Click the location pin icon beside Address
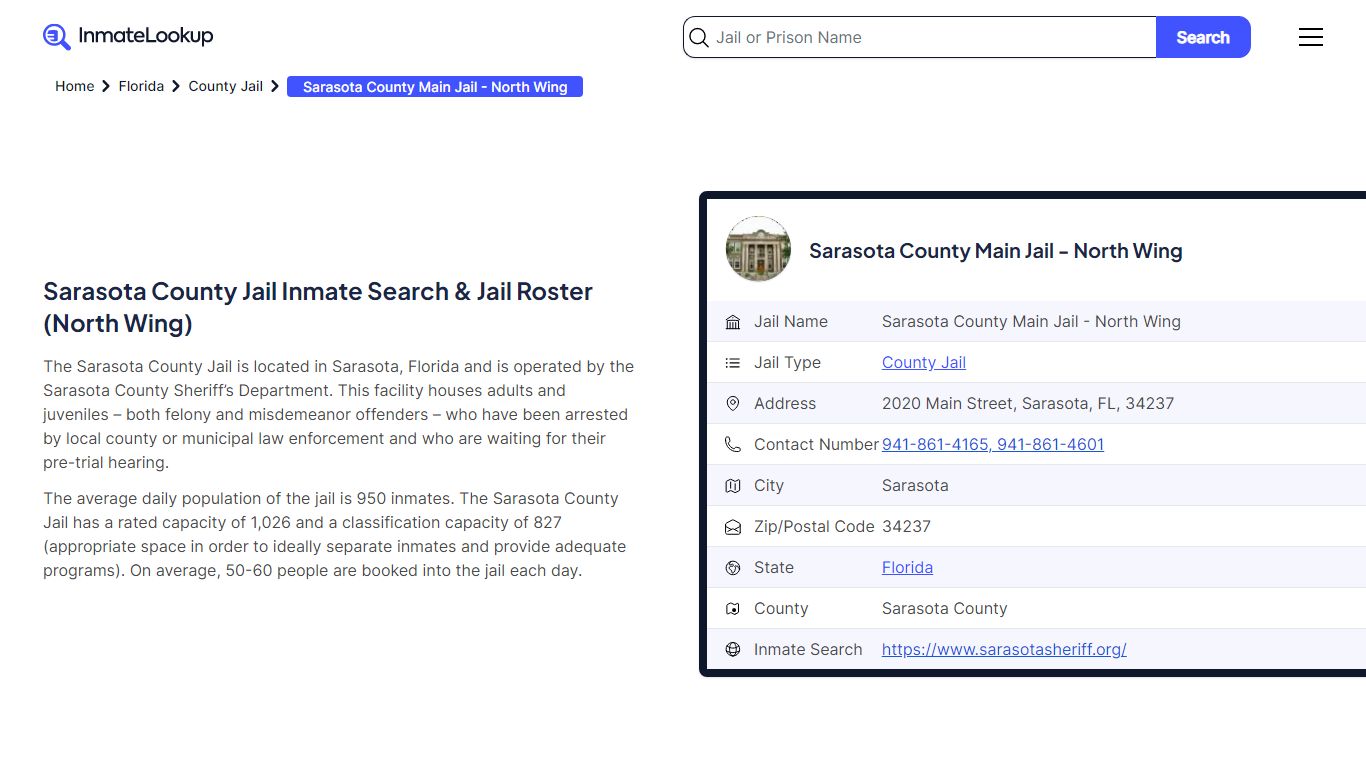This screenshot has height=768, width=1366. click(733, 403)
